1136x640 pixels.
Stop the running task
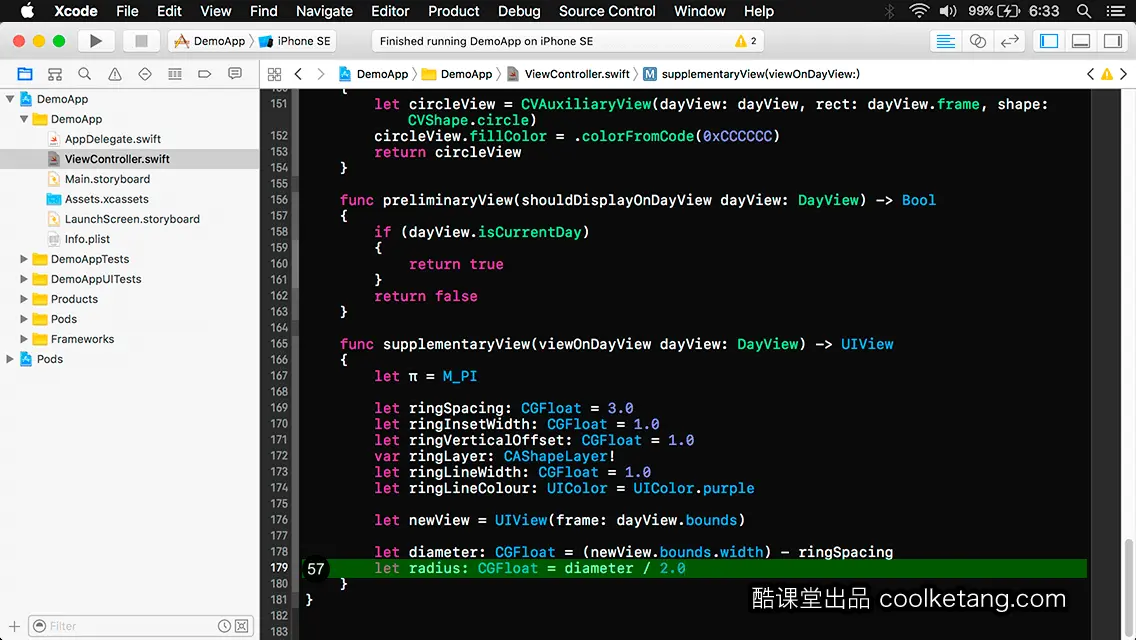point(141,41)
